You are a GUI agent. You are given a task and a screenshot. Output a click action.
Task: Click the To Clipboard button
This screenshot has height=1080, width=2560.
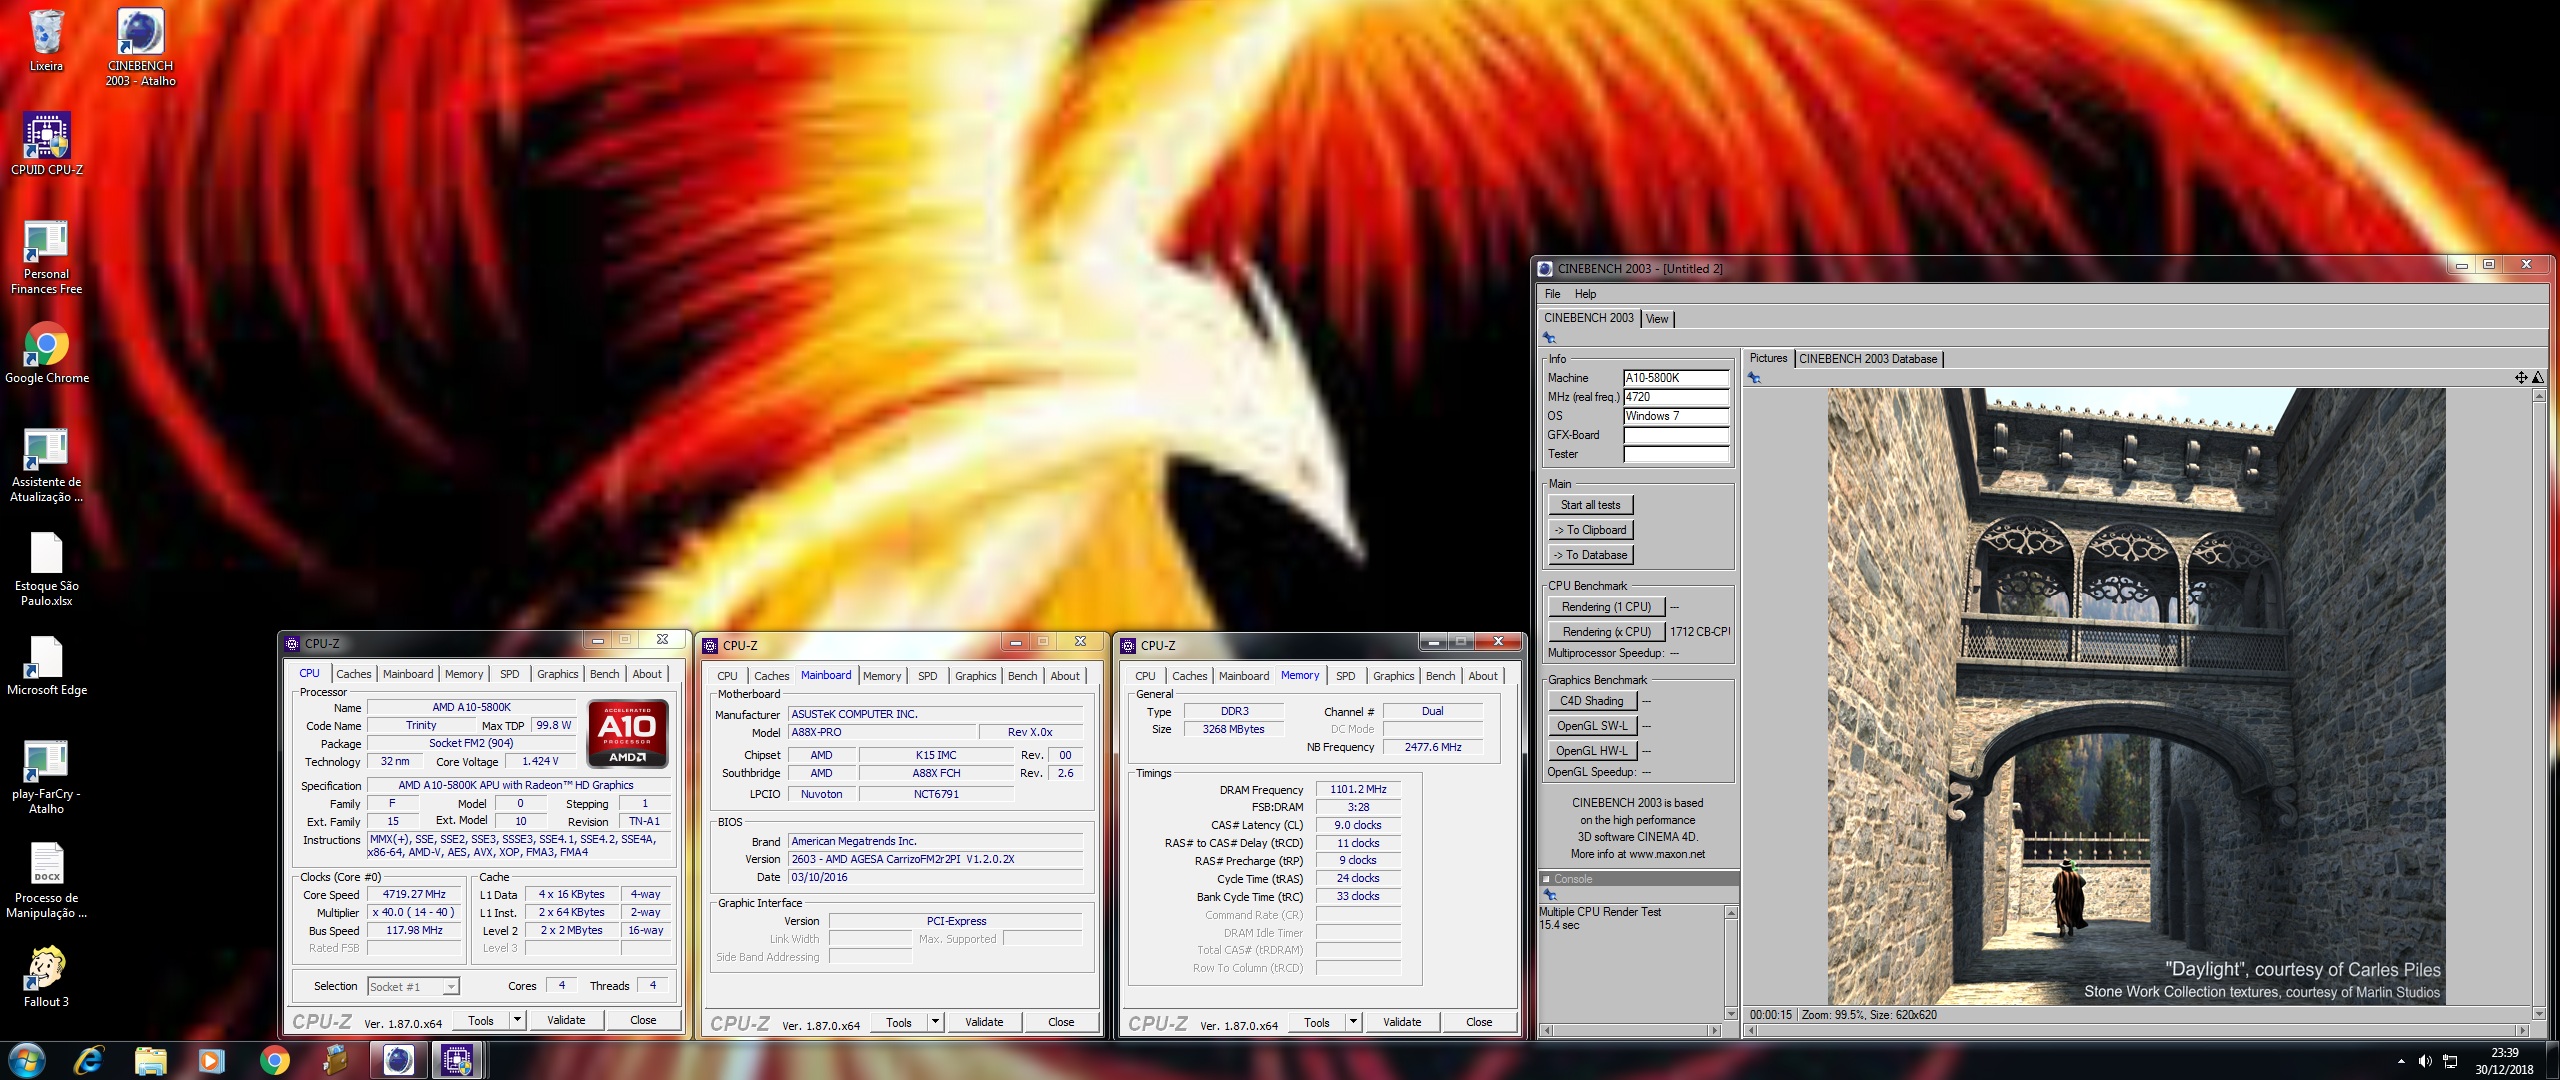(x=1590, y=530)
